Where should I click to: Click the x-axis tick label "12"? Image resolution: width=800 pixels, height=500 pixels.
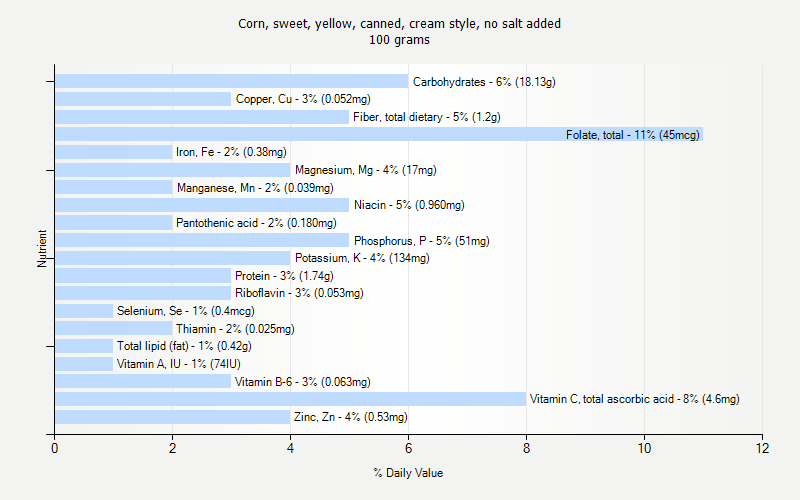click(762, 448)
